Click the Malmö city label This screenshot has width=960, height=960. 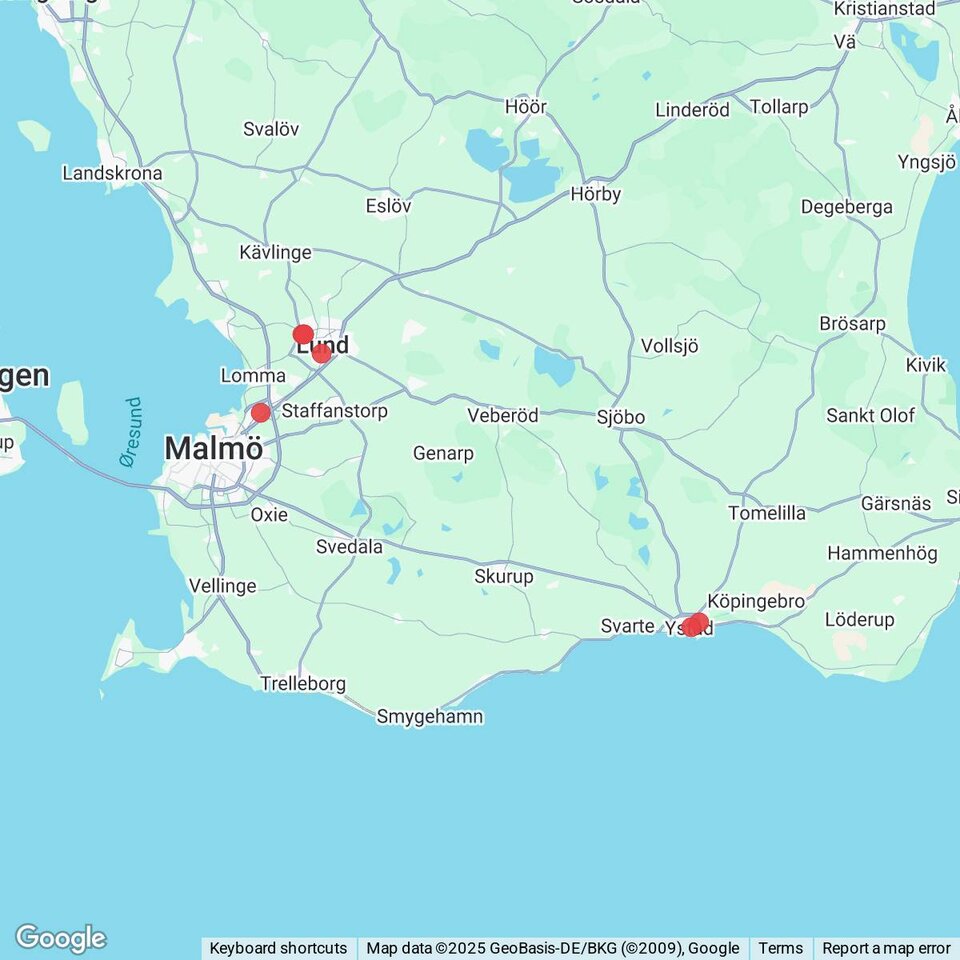[x=214, y=448]
